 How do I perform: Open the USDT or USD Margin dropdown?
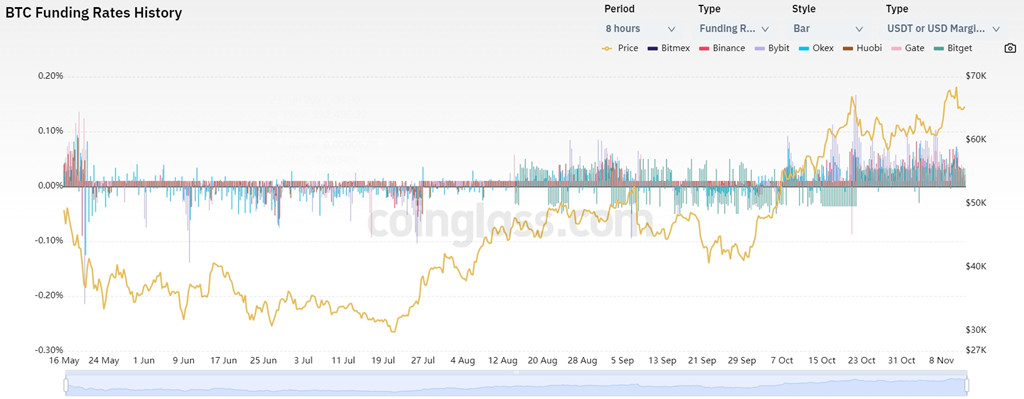click(x=944, y=29)
